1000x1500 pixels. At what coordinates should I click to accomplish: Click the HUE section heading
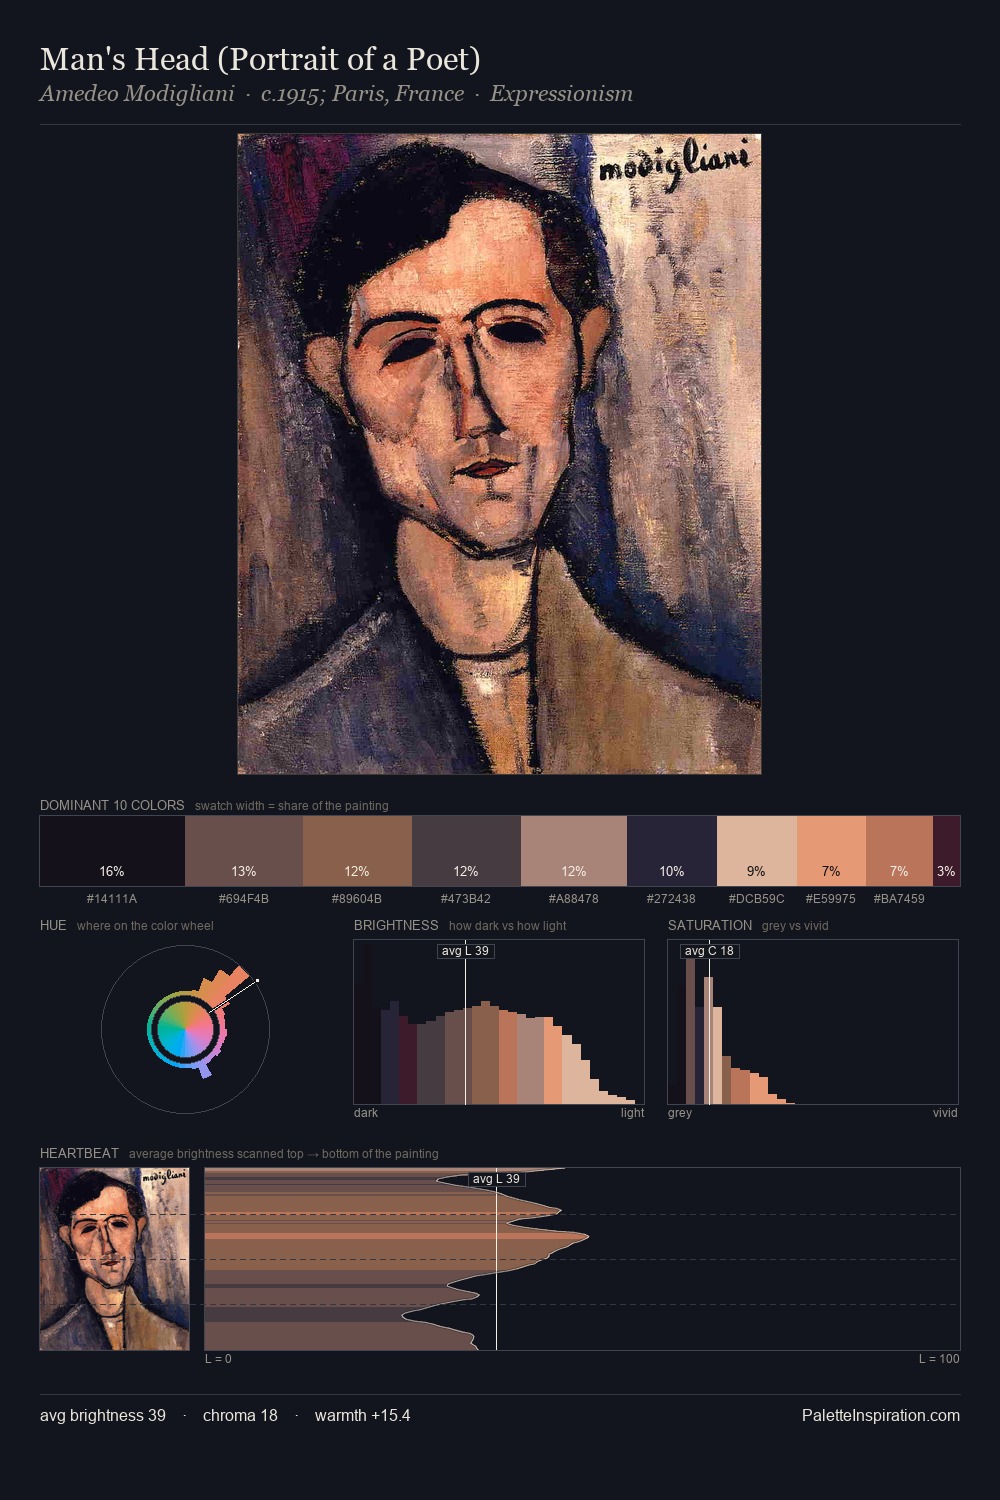point(53,925)
